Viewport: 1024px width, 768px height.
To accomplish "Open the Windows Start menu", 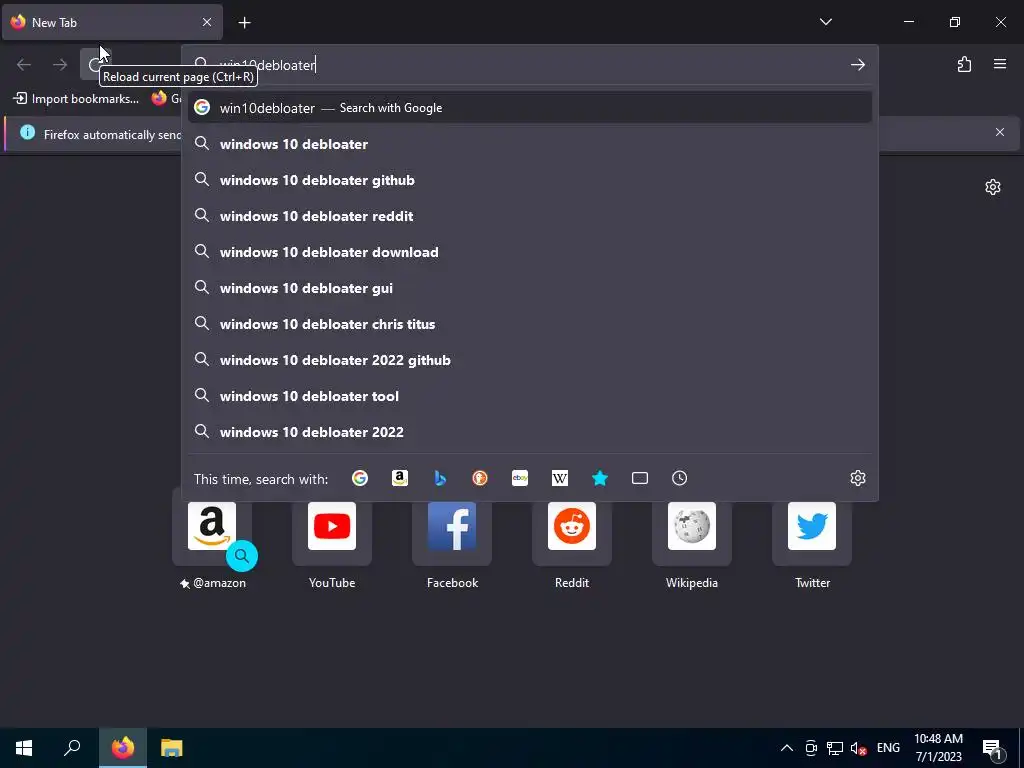I will click(24, 748).
